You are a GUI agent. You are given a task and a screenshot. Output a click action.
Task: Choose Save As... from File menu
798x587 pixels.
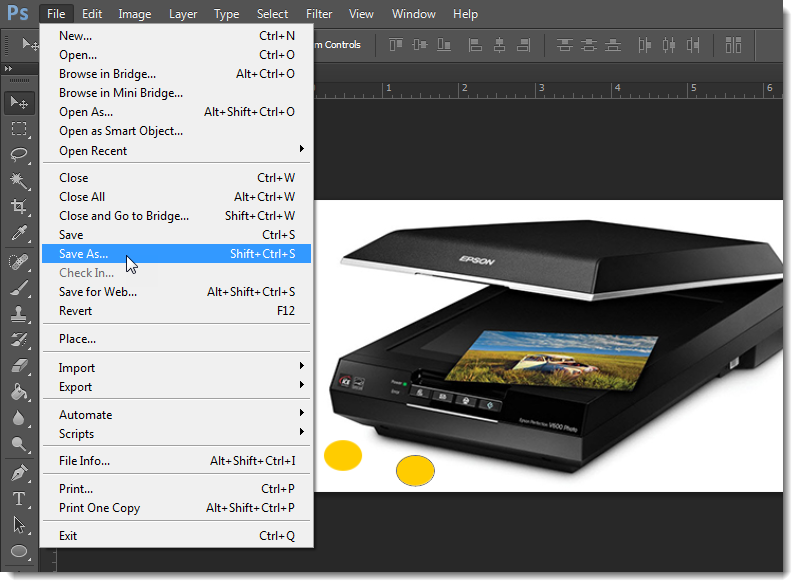point(84,254)
